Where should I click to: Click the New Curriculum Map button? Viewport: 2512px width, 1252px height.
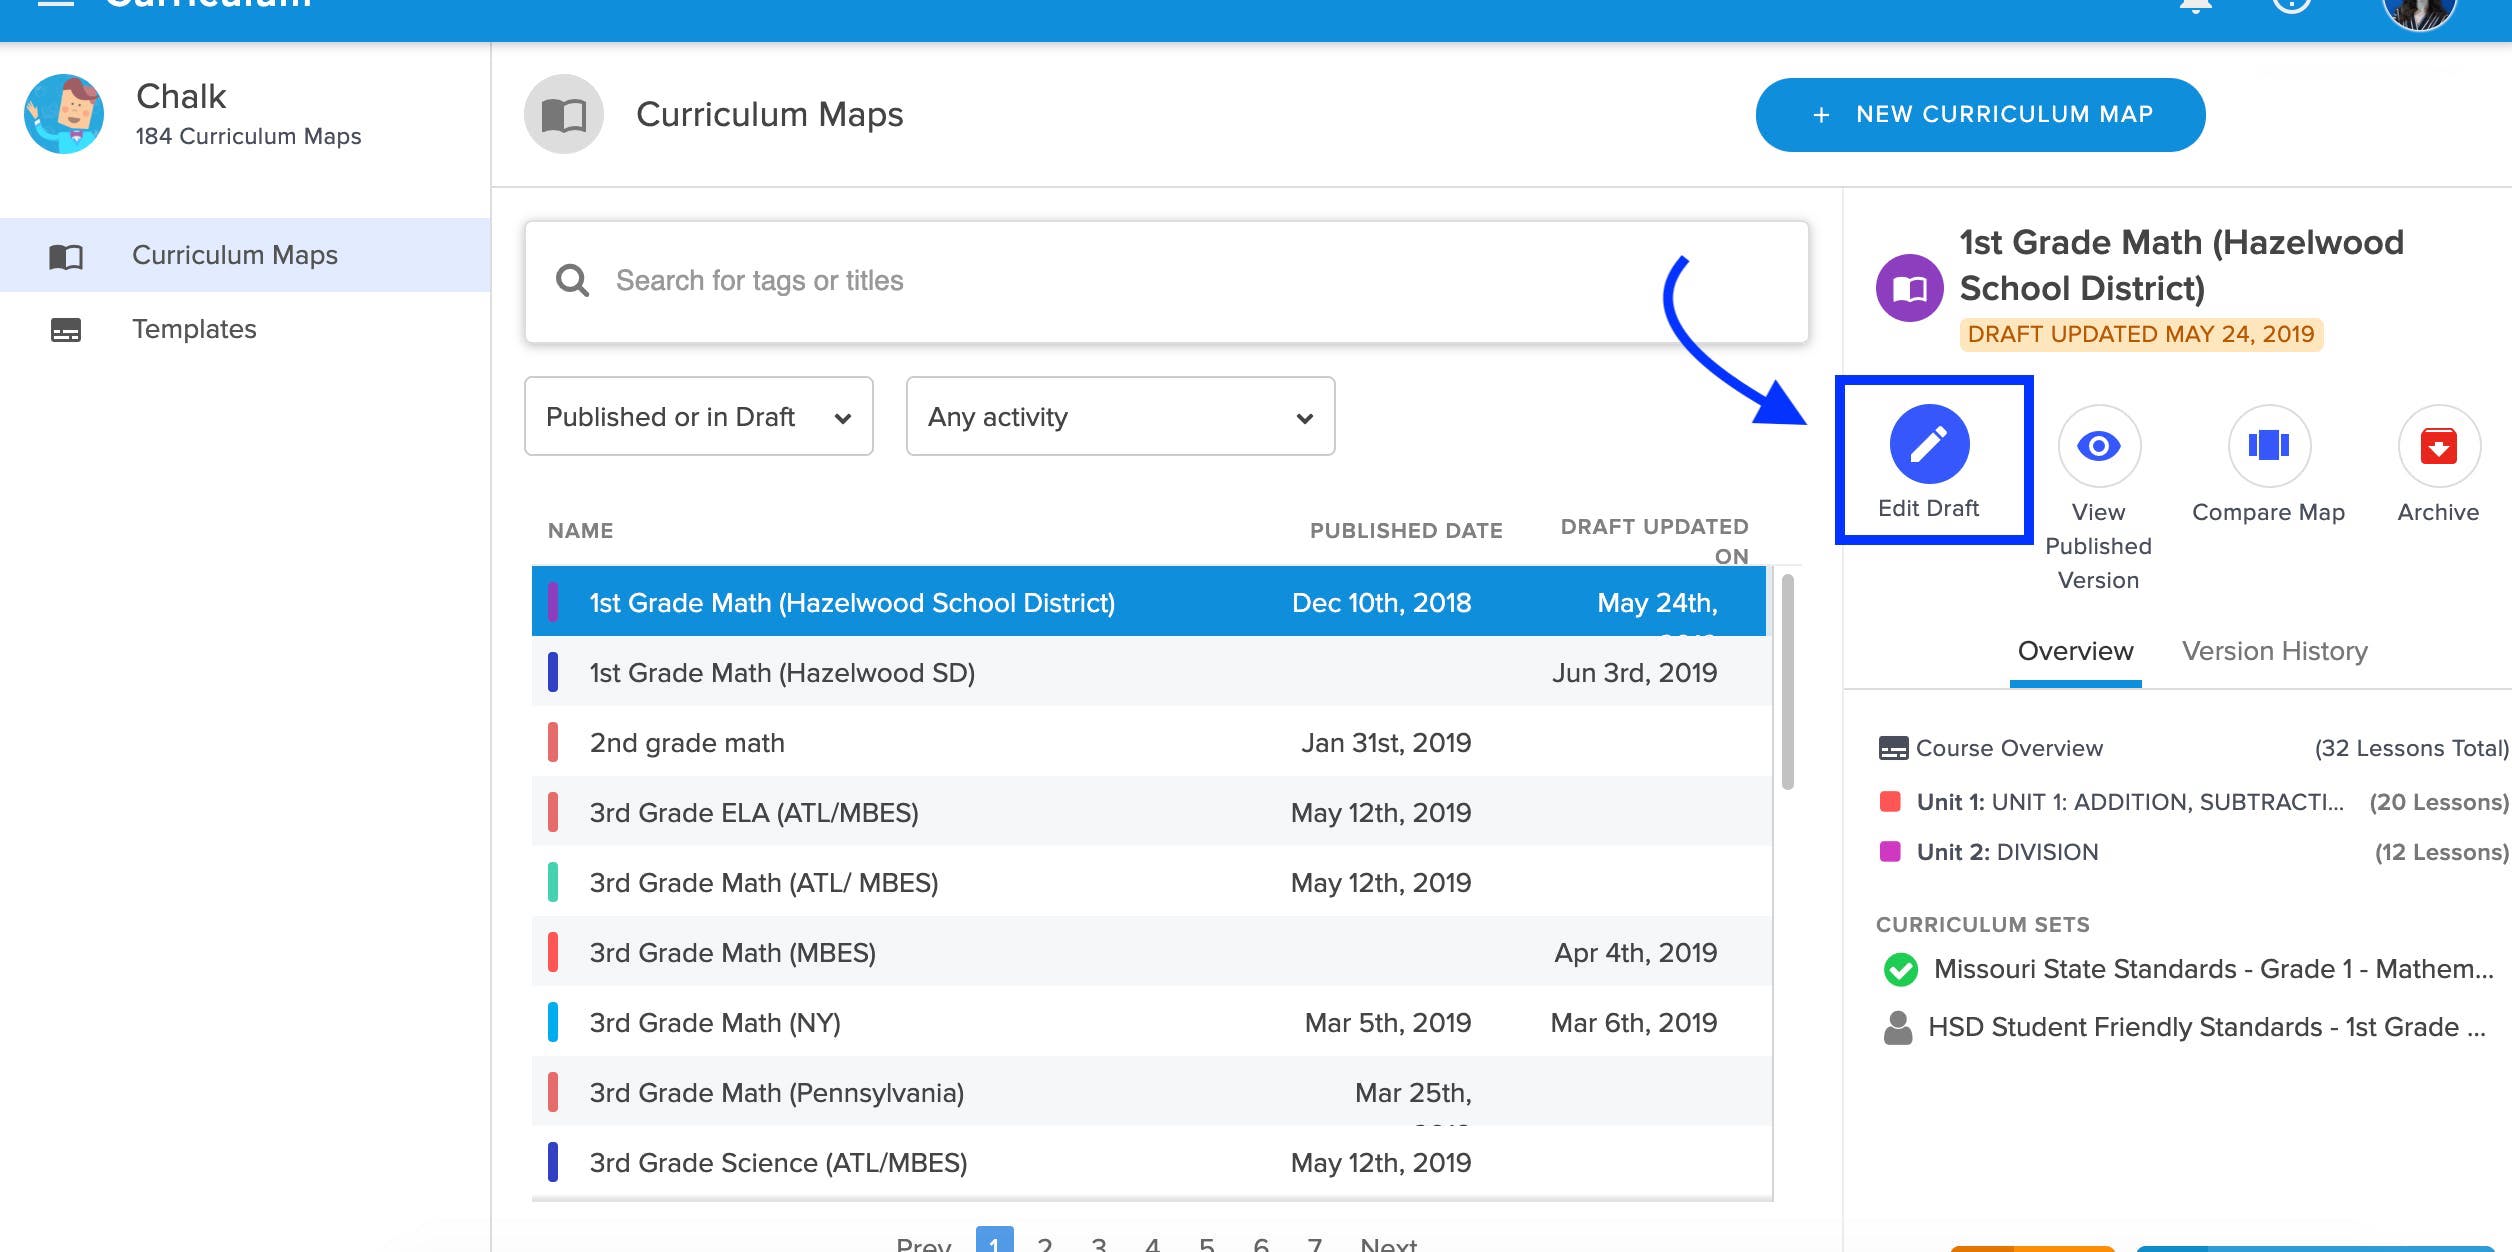pyautogui.click(x=1980, y=115)
